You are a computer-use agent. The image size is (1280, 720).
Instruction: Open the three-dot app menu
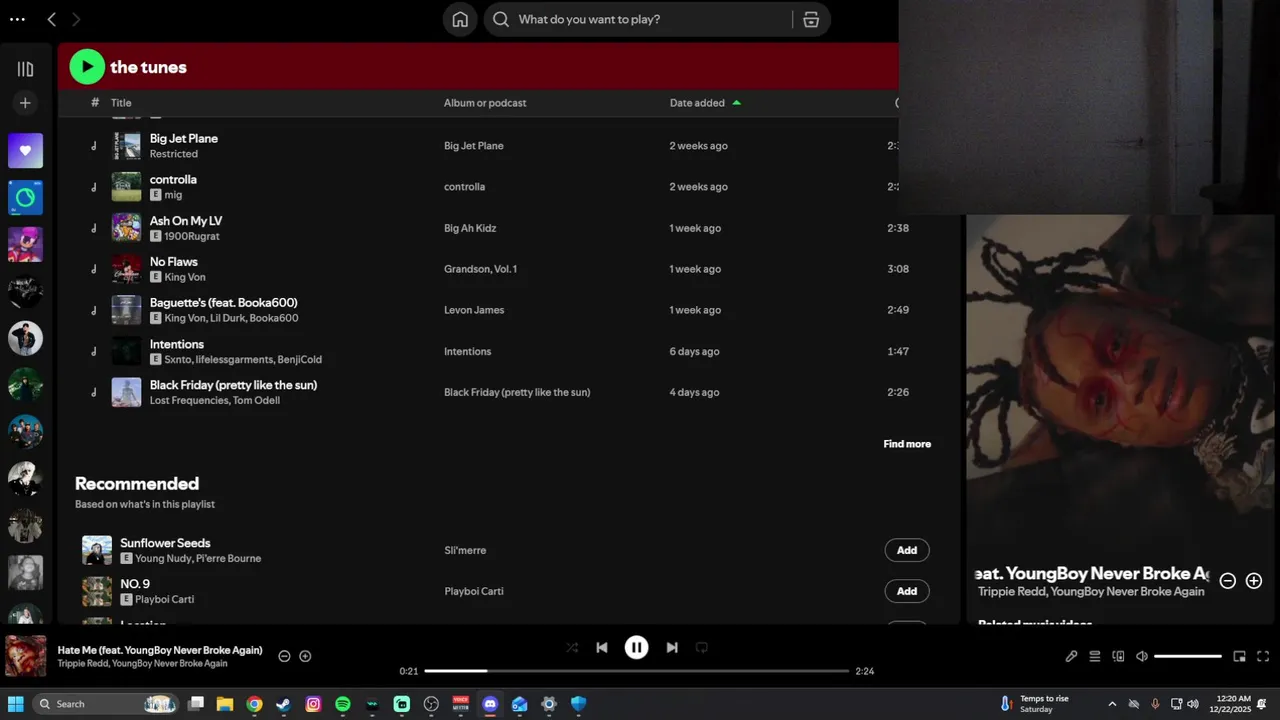[x=17, y=19]
